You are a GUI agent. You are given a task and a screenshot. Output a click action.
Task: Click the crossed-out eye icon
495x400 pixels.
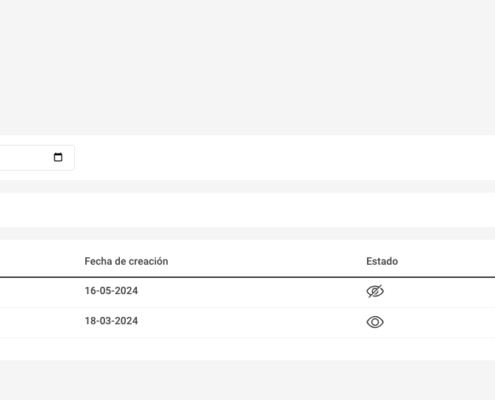pyautogui.click(x=375, y=291)
